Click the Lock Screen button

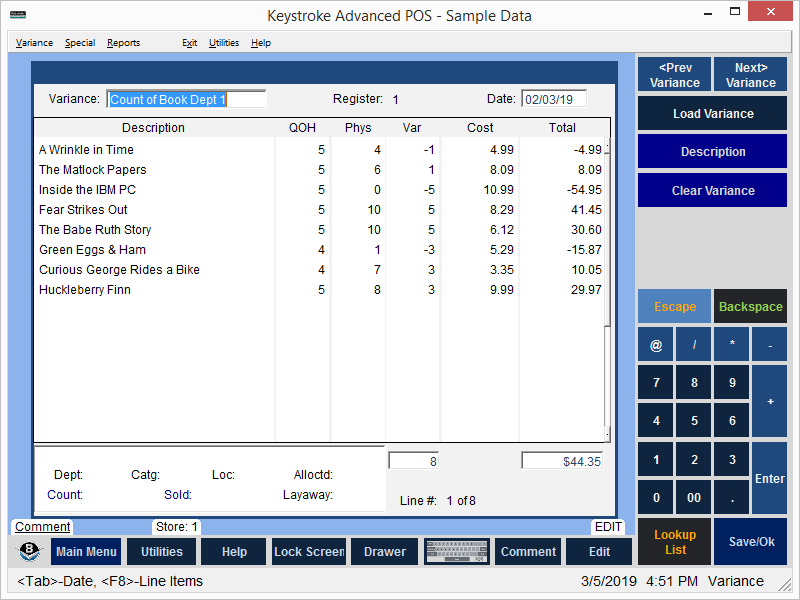309,552
